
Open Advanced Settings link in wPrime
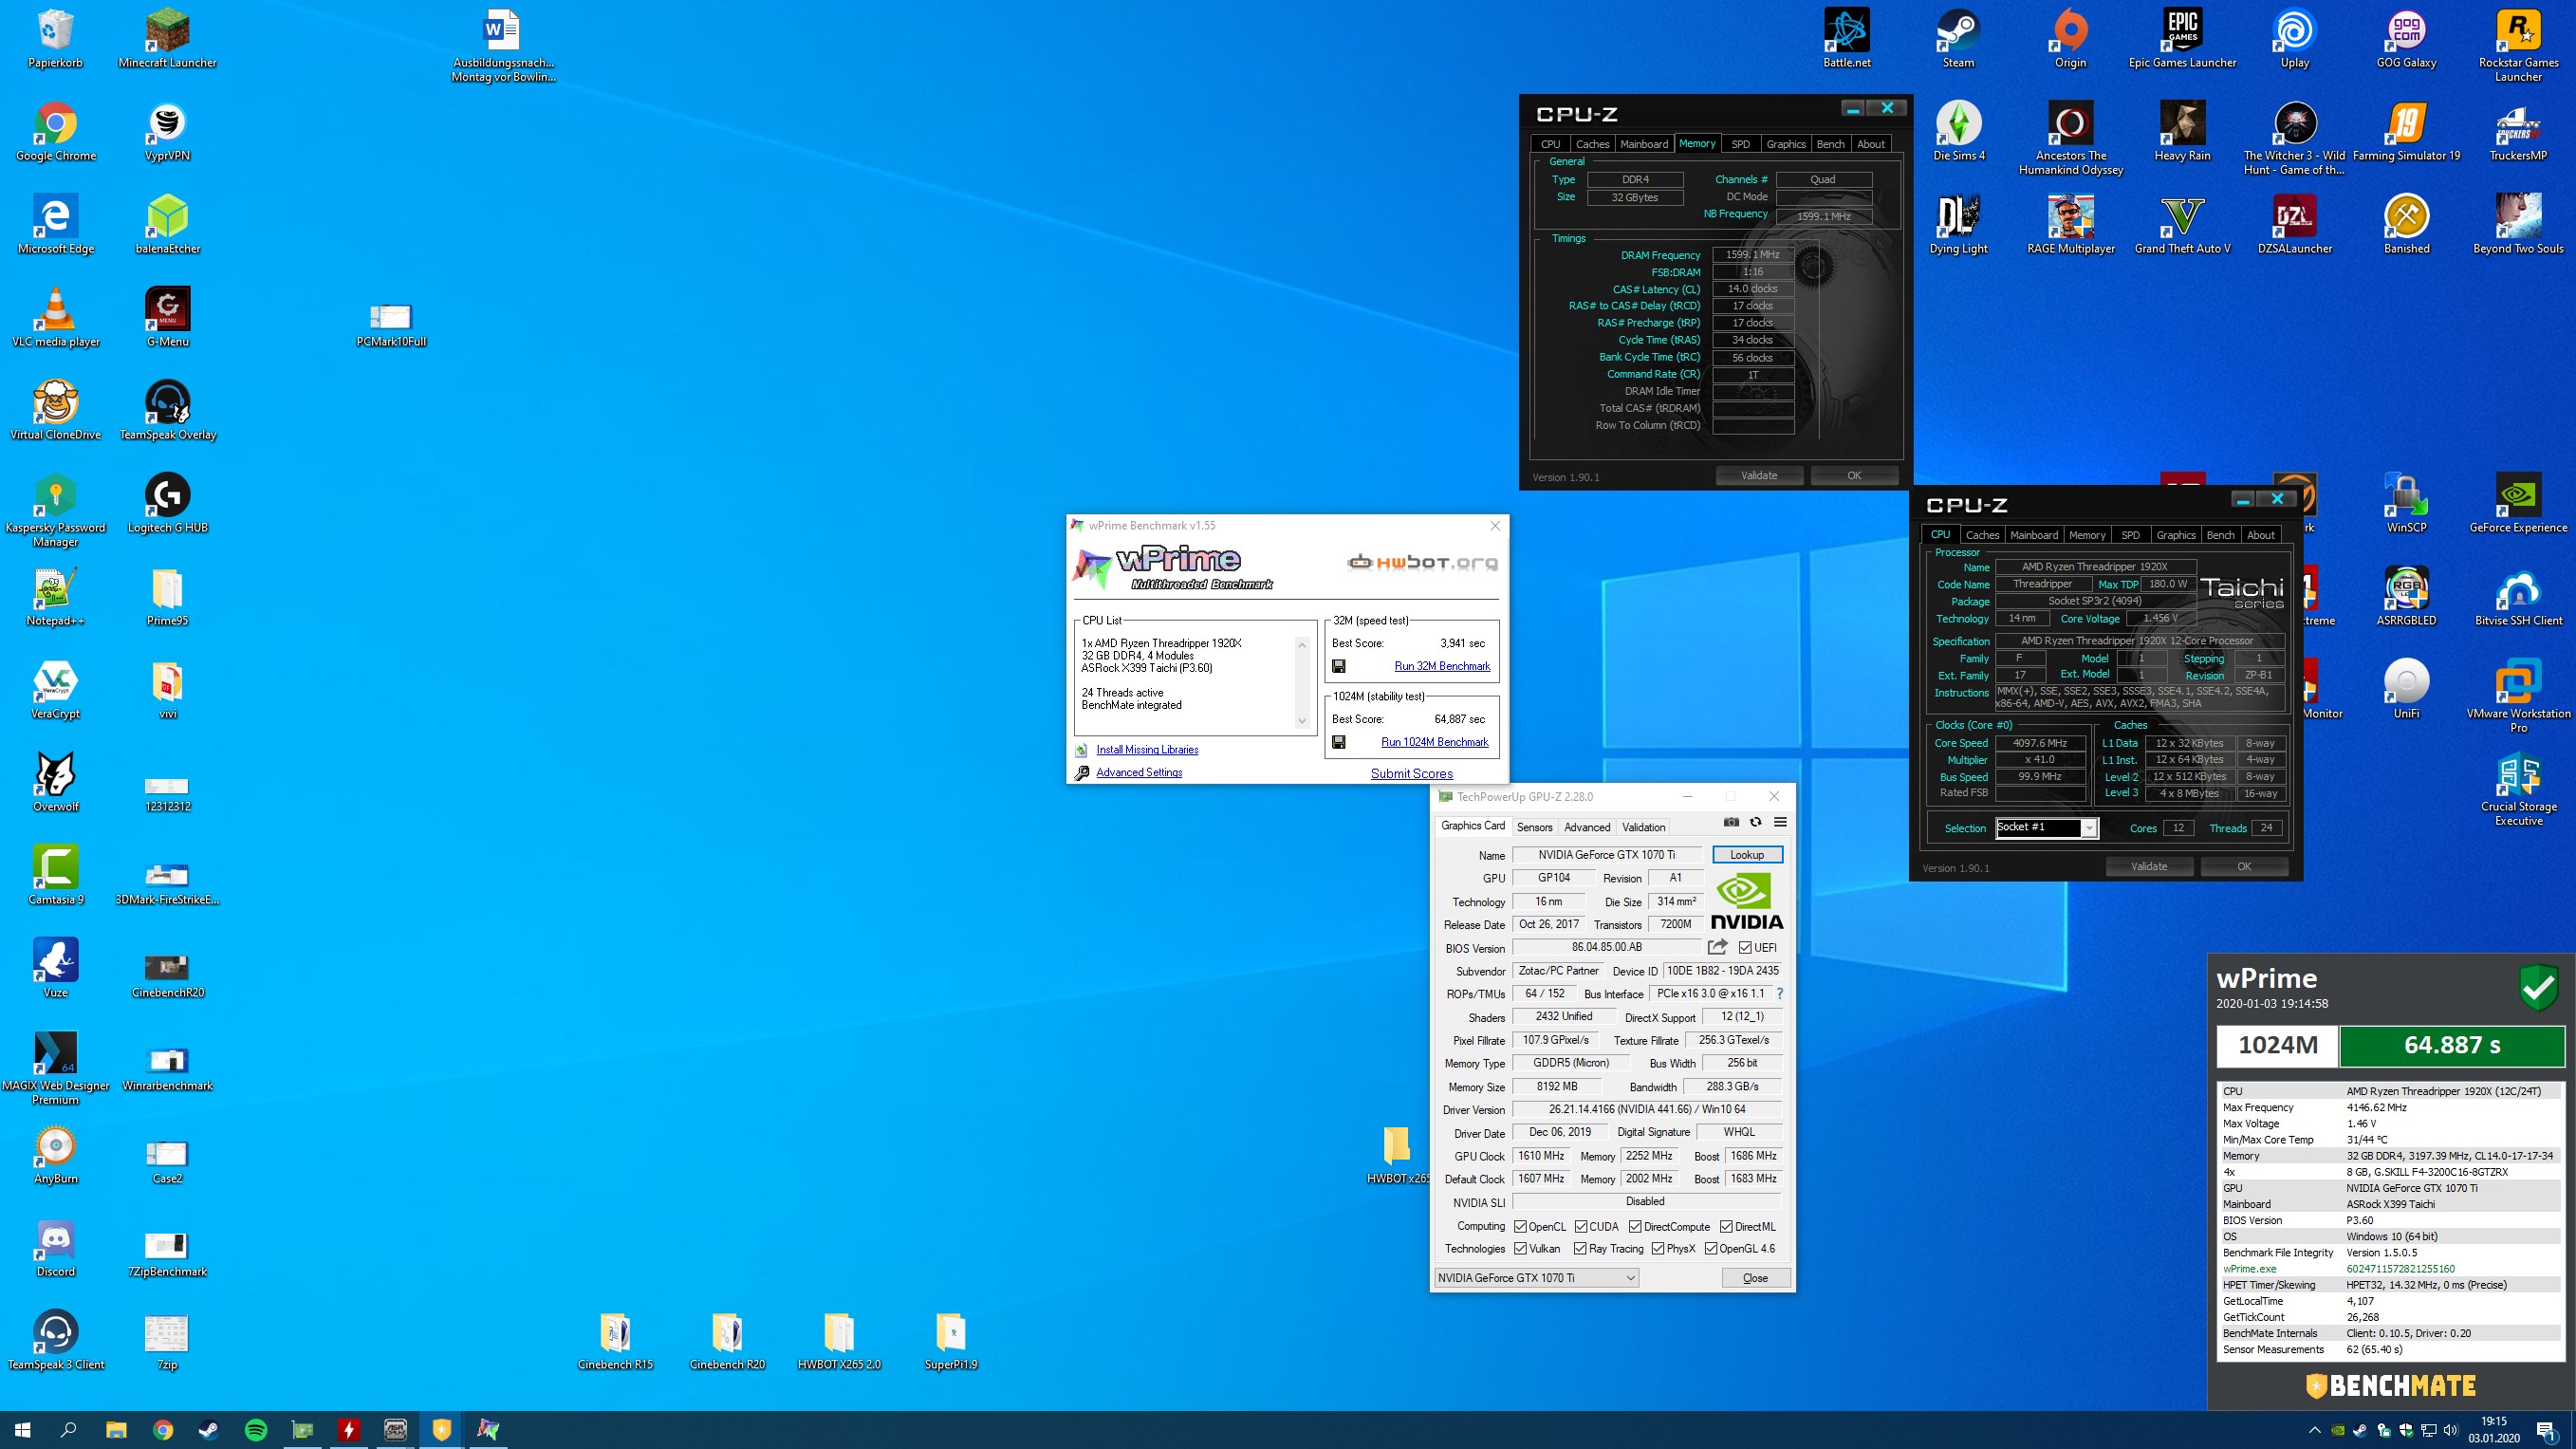[x=1139, y=773]
